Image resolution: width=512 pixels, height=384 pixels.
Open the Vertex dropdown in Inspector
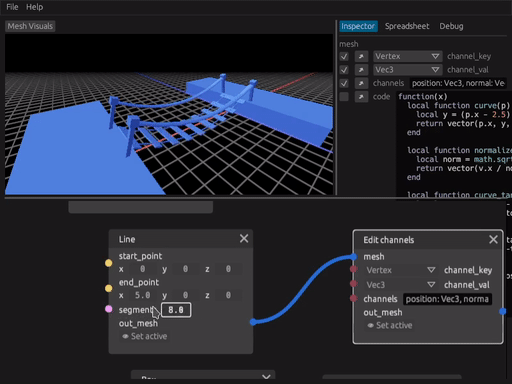click(x=407, y=56)
